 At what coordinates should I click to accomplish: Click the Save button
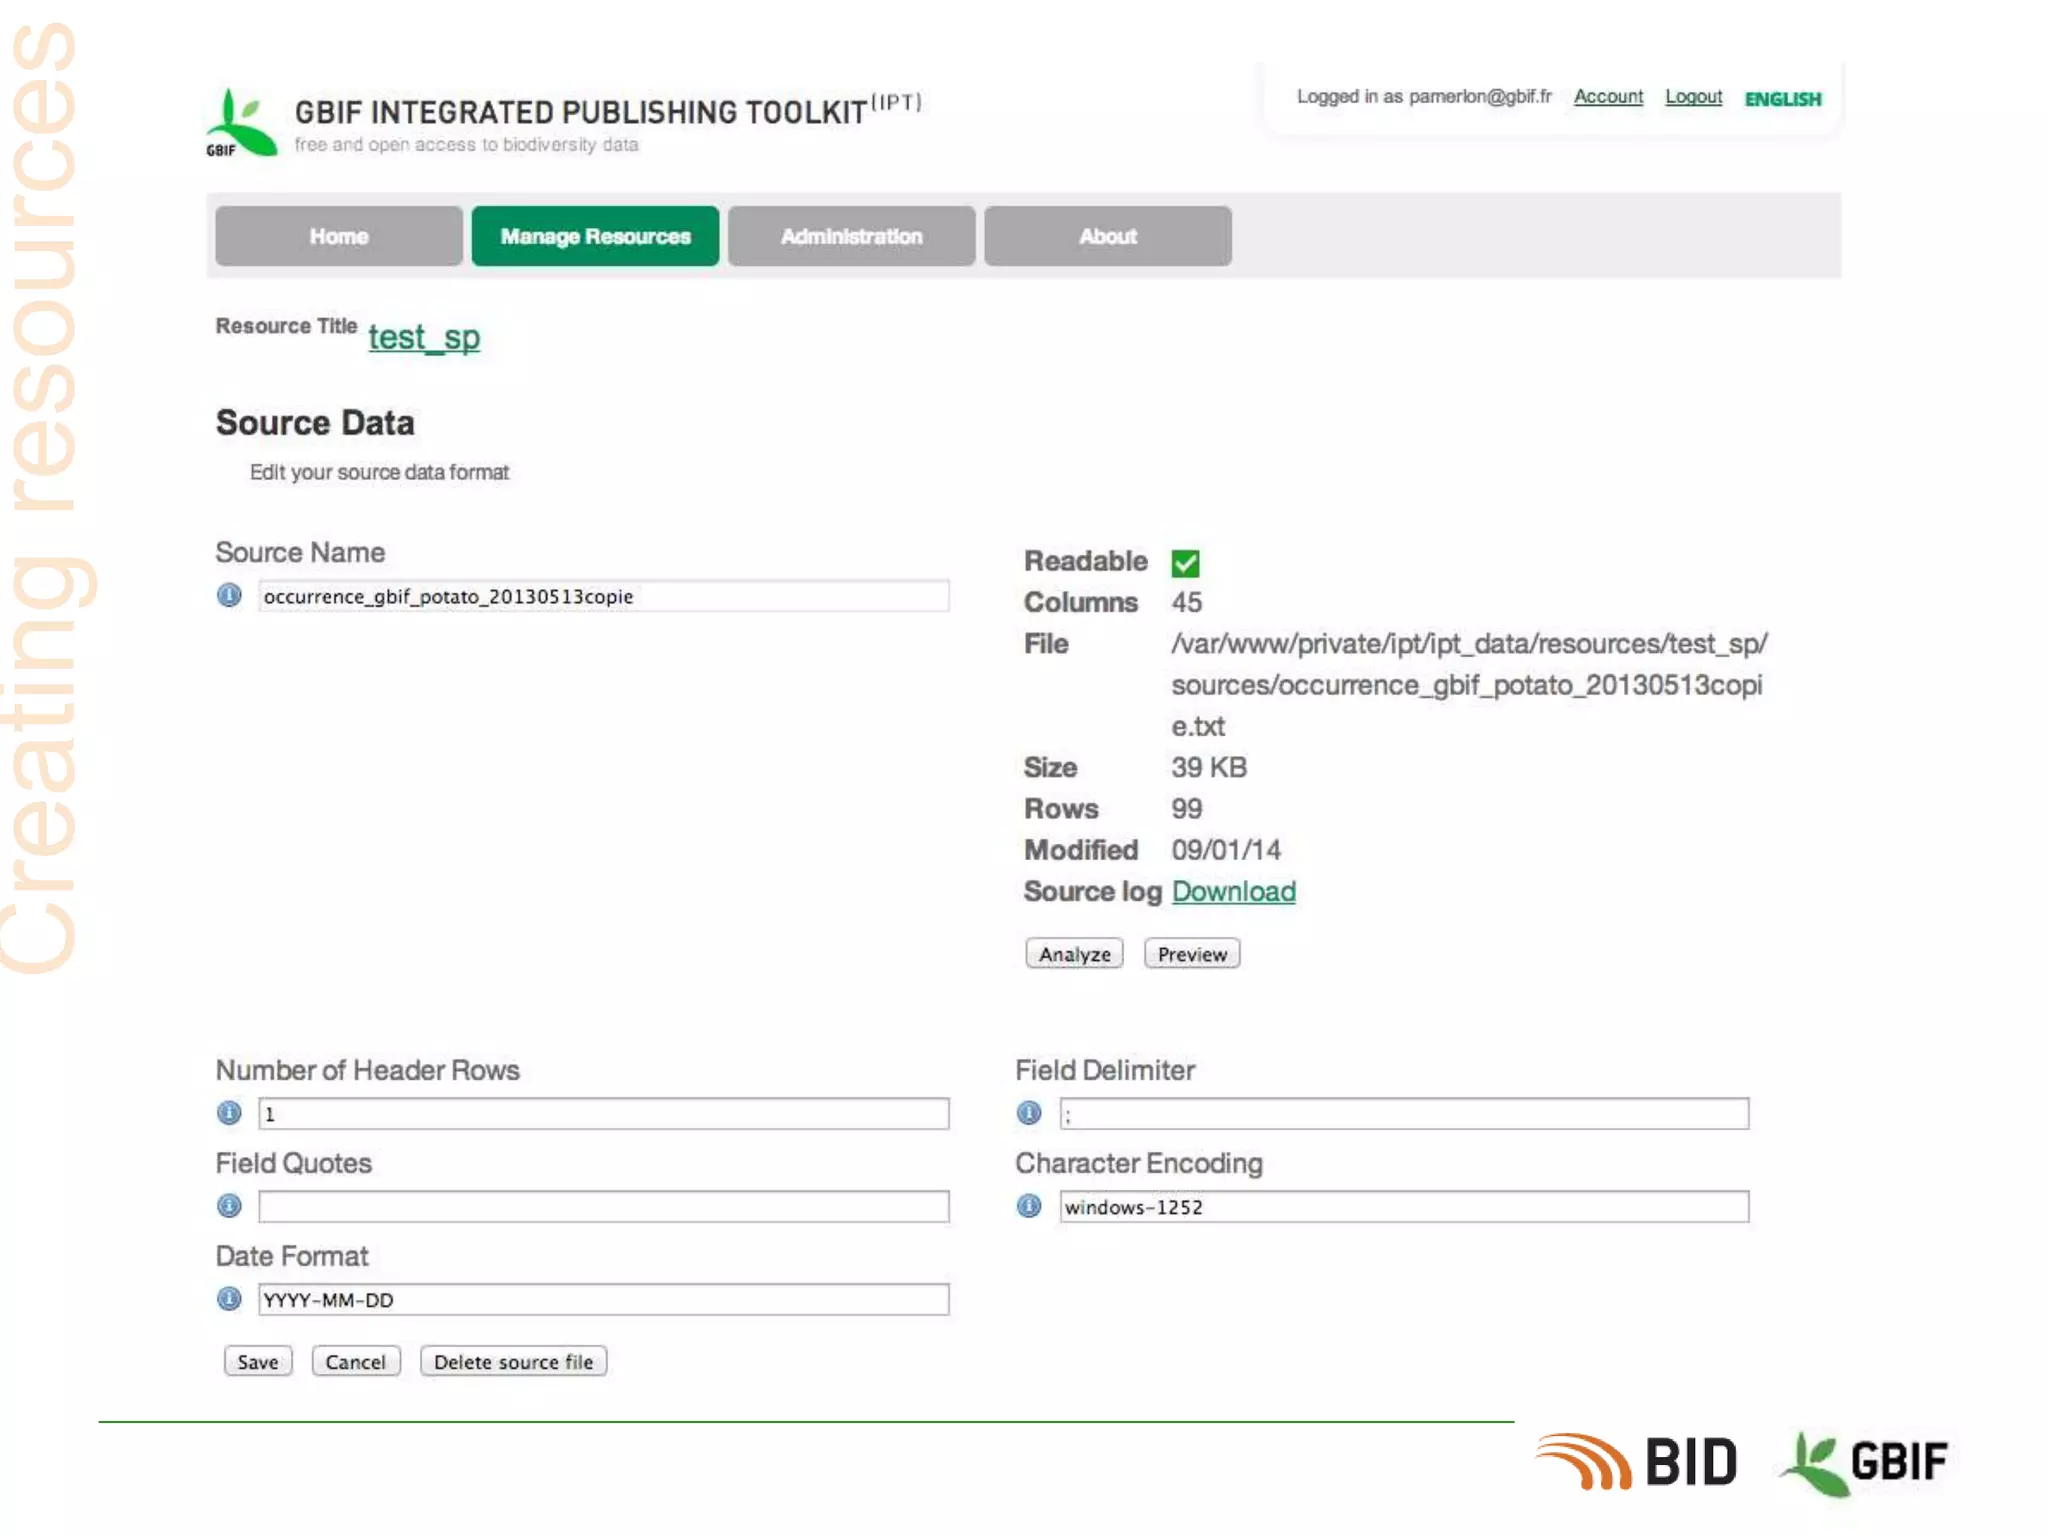pos(258,1362)
